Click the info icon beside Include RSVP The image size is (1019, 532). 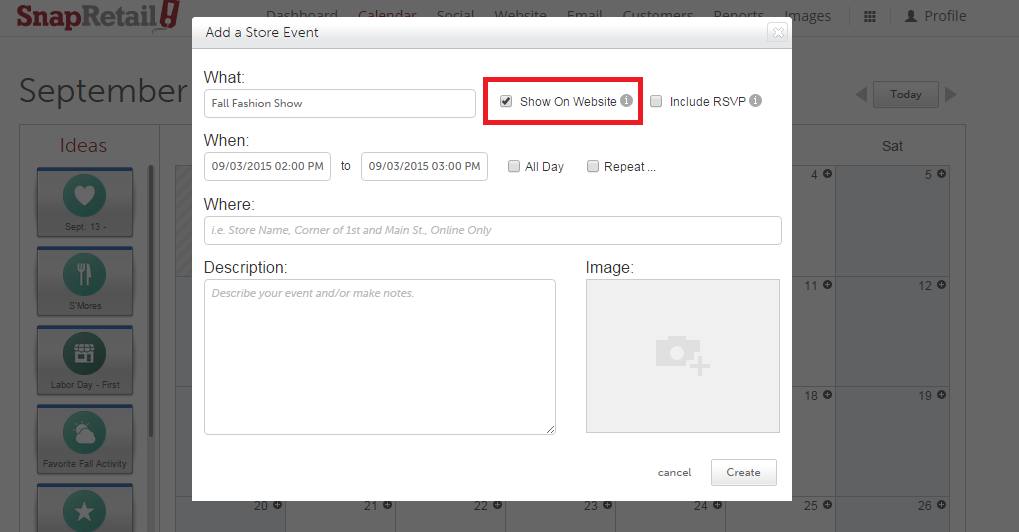tap(756, 101)
